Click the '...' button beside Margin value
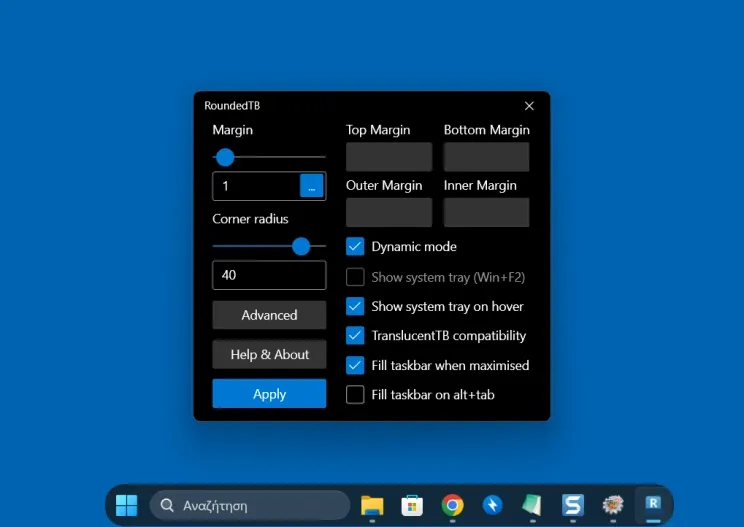The width and height of the screenshot is (744, 527). tap(312, 186)
